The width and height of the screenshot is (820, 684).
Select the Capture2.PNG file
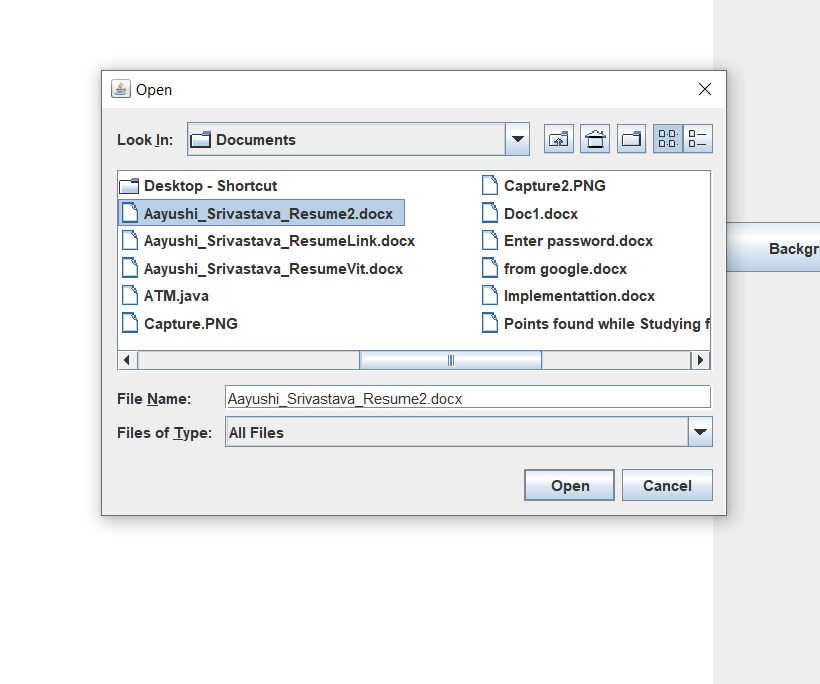pos(543,186)
